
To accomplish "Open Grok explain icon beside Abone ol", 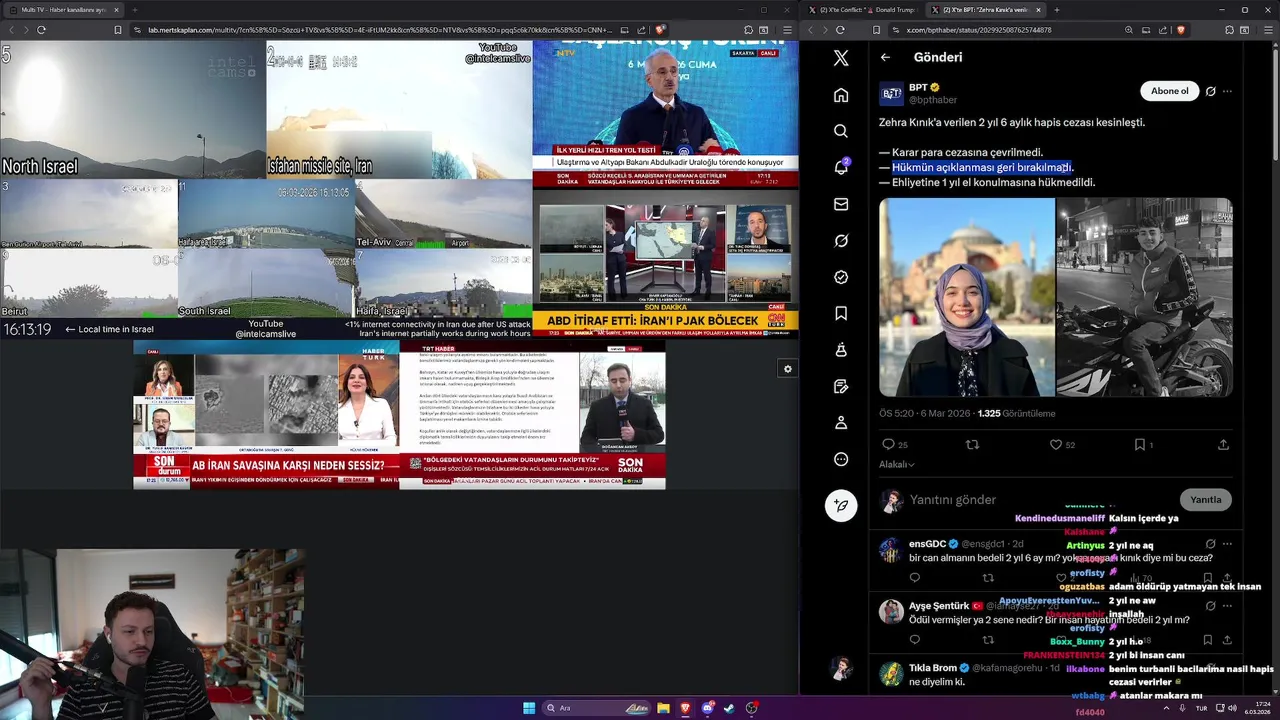I will coord(1210,91).
